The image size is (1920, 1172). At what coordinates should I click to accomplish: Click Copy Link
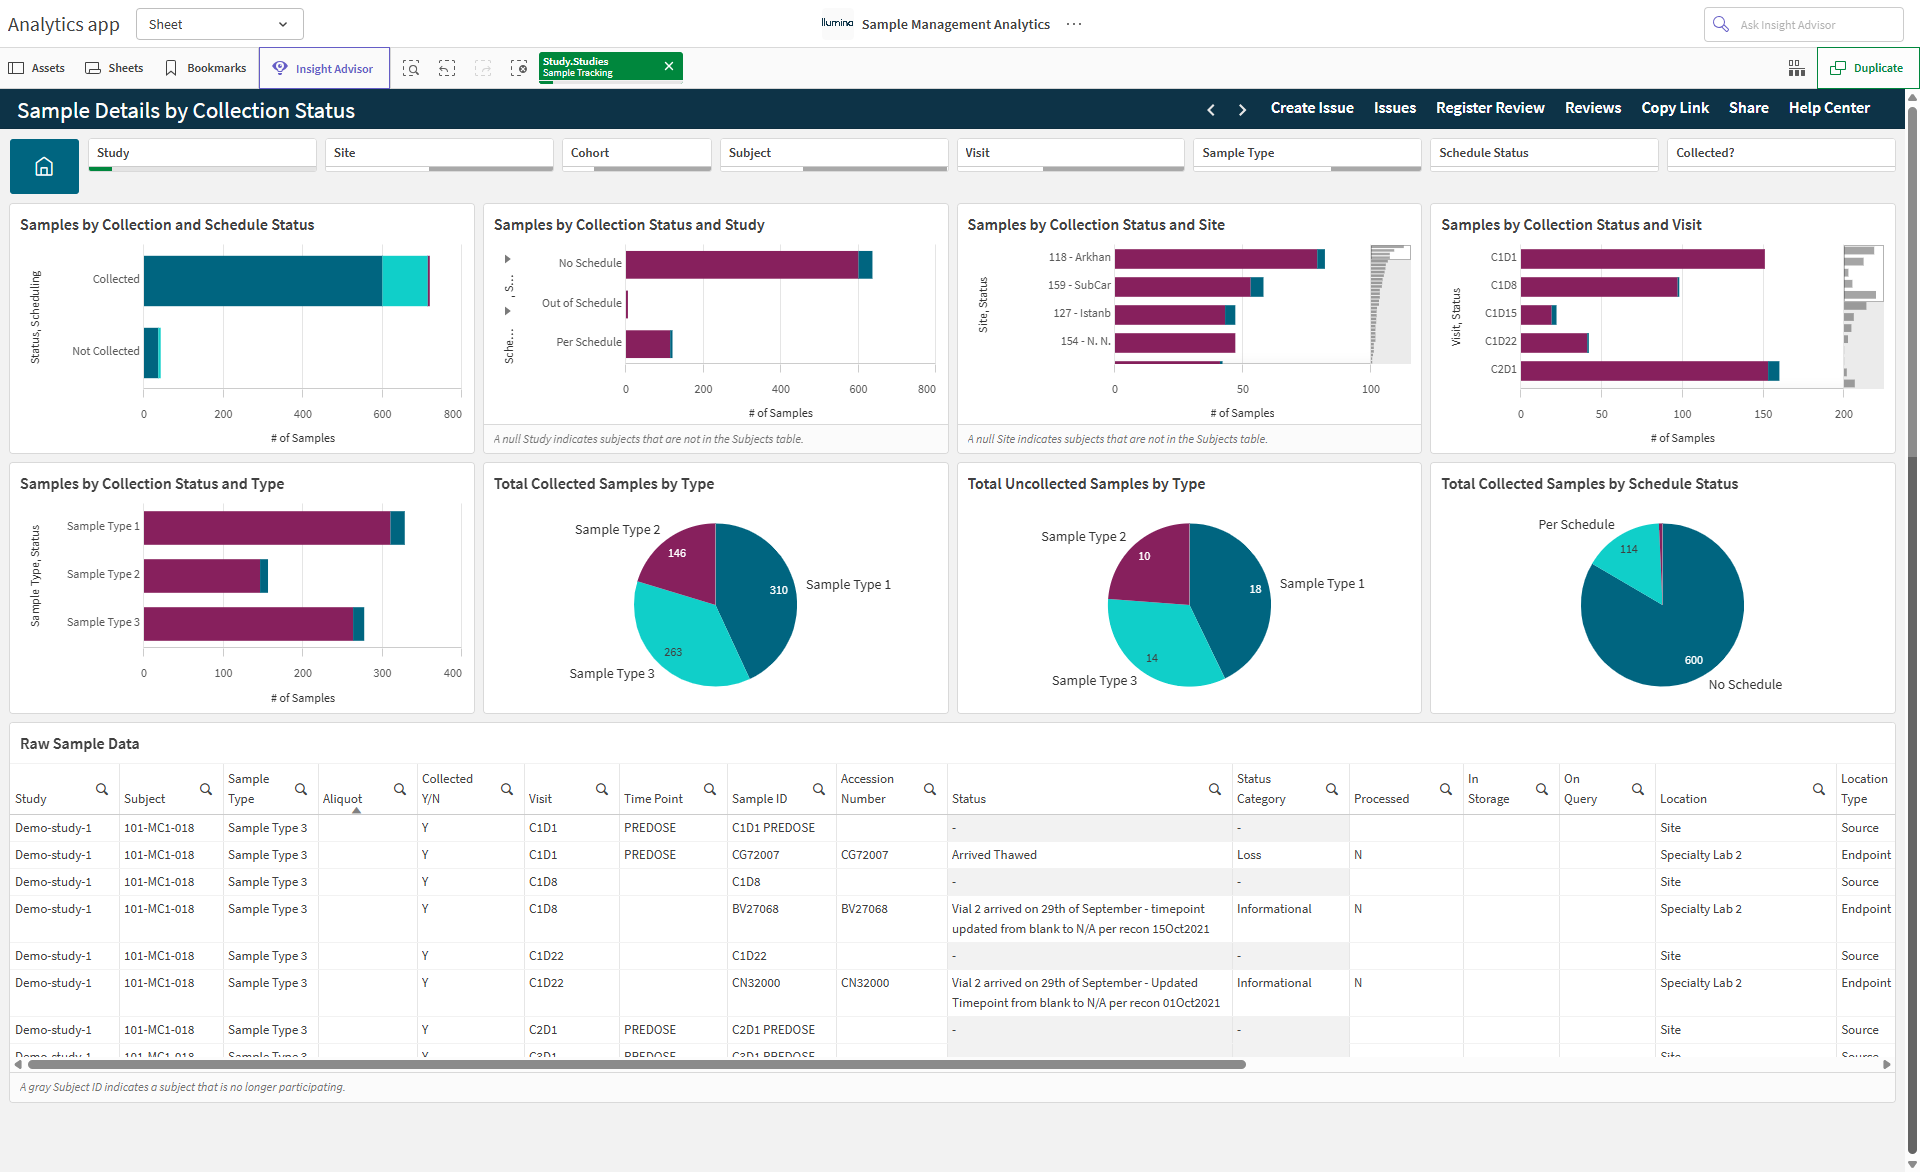(x=1675, y=108)
